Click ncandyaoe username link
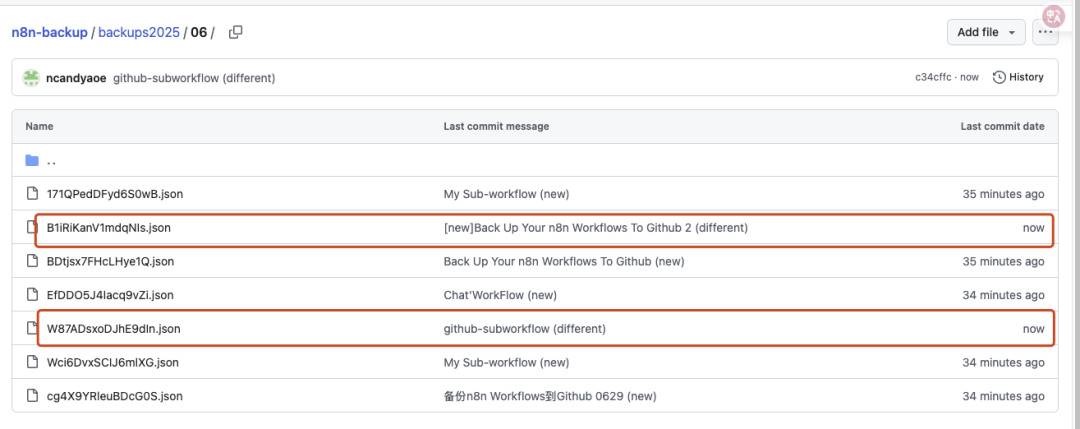Viewport: 1080px width, 429px height. (x=76, y=78)
